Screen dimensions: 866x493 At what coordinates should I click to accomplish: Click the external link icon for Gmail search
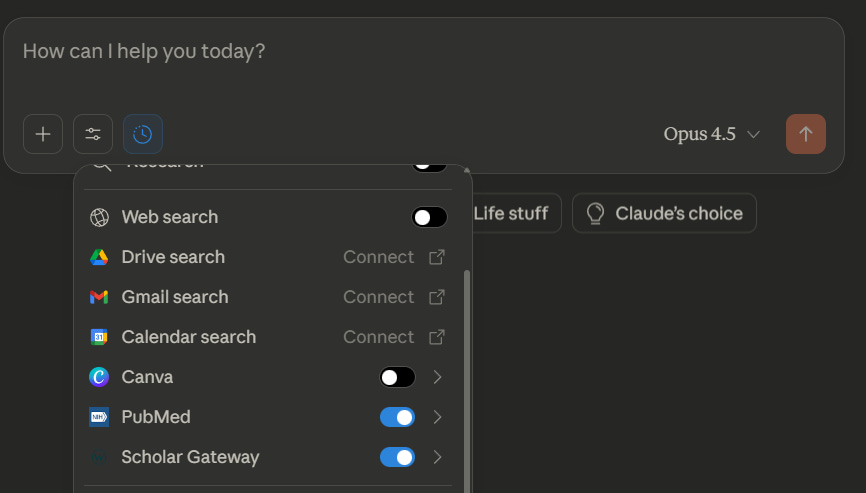[437, 297]
